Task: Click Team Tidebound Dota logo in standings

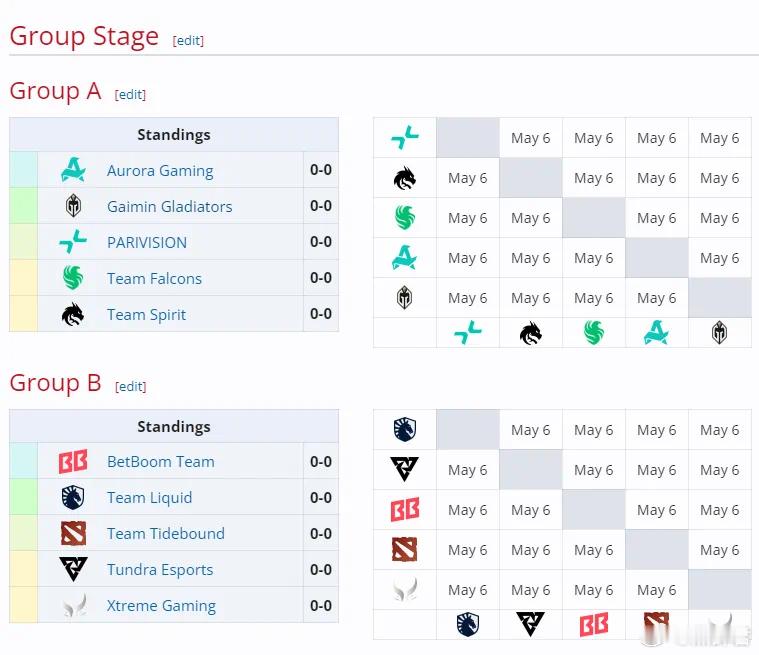Action: (73, 533)
